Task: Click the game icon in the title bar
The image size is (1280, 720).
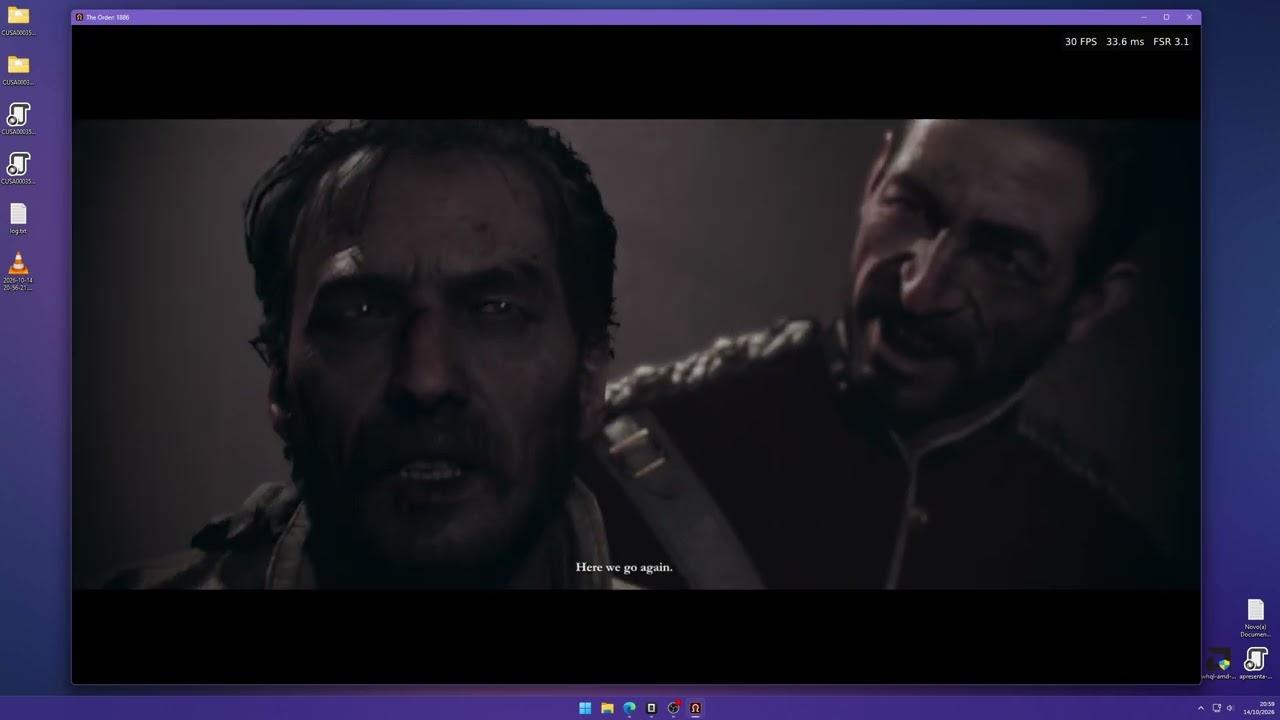Action: coord(79,17)
